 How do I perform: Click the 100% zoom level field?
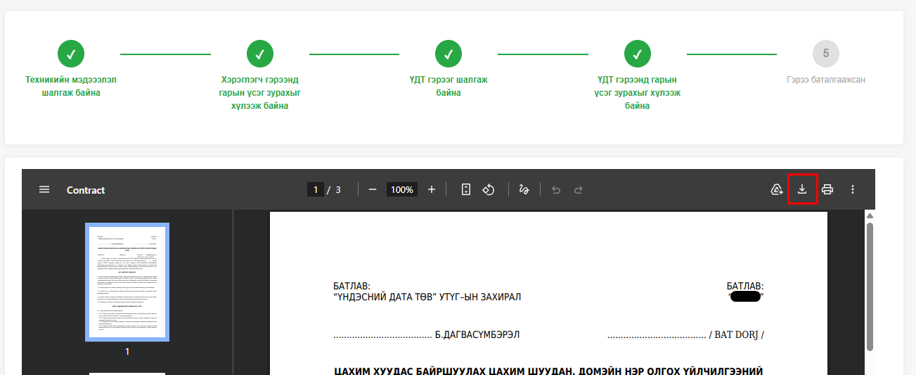[402, 190]
